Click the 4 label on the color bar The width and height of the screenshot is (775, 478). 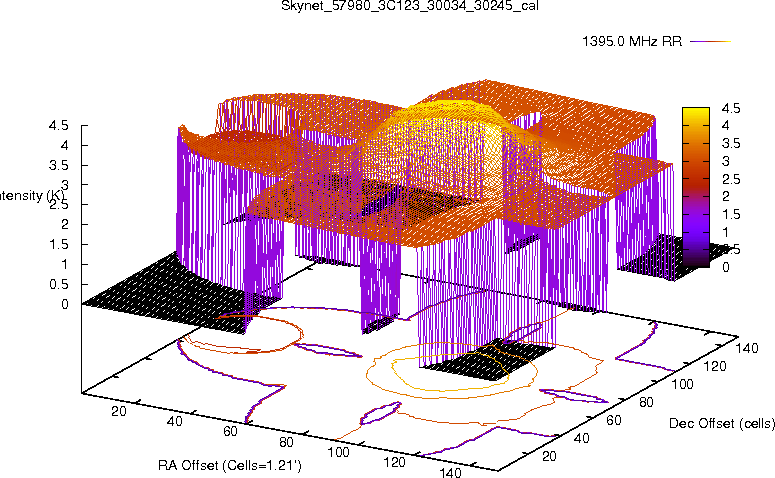tap(725, 126)
